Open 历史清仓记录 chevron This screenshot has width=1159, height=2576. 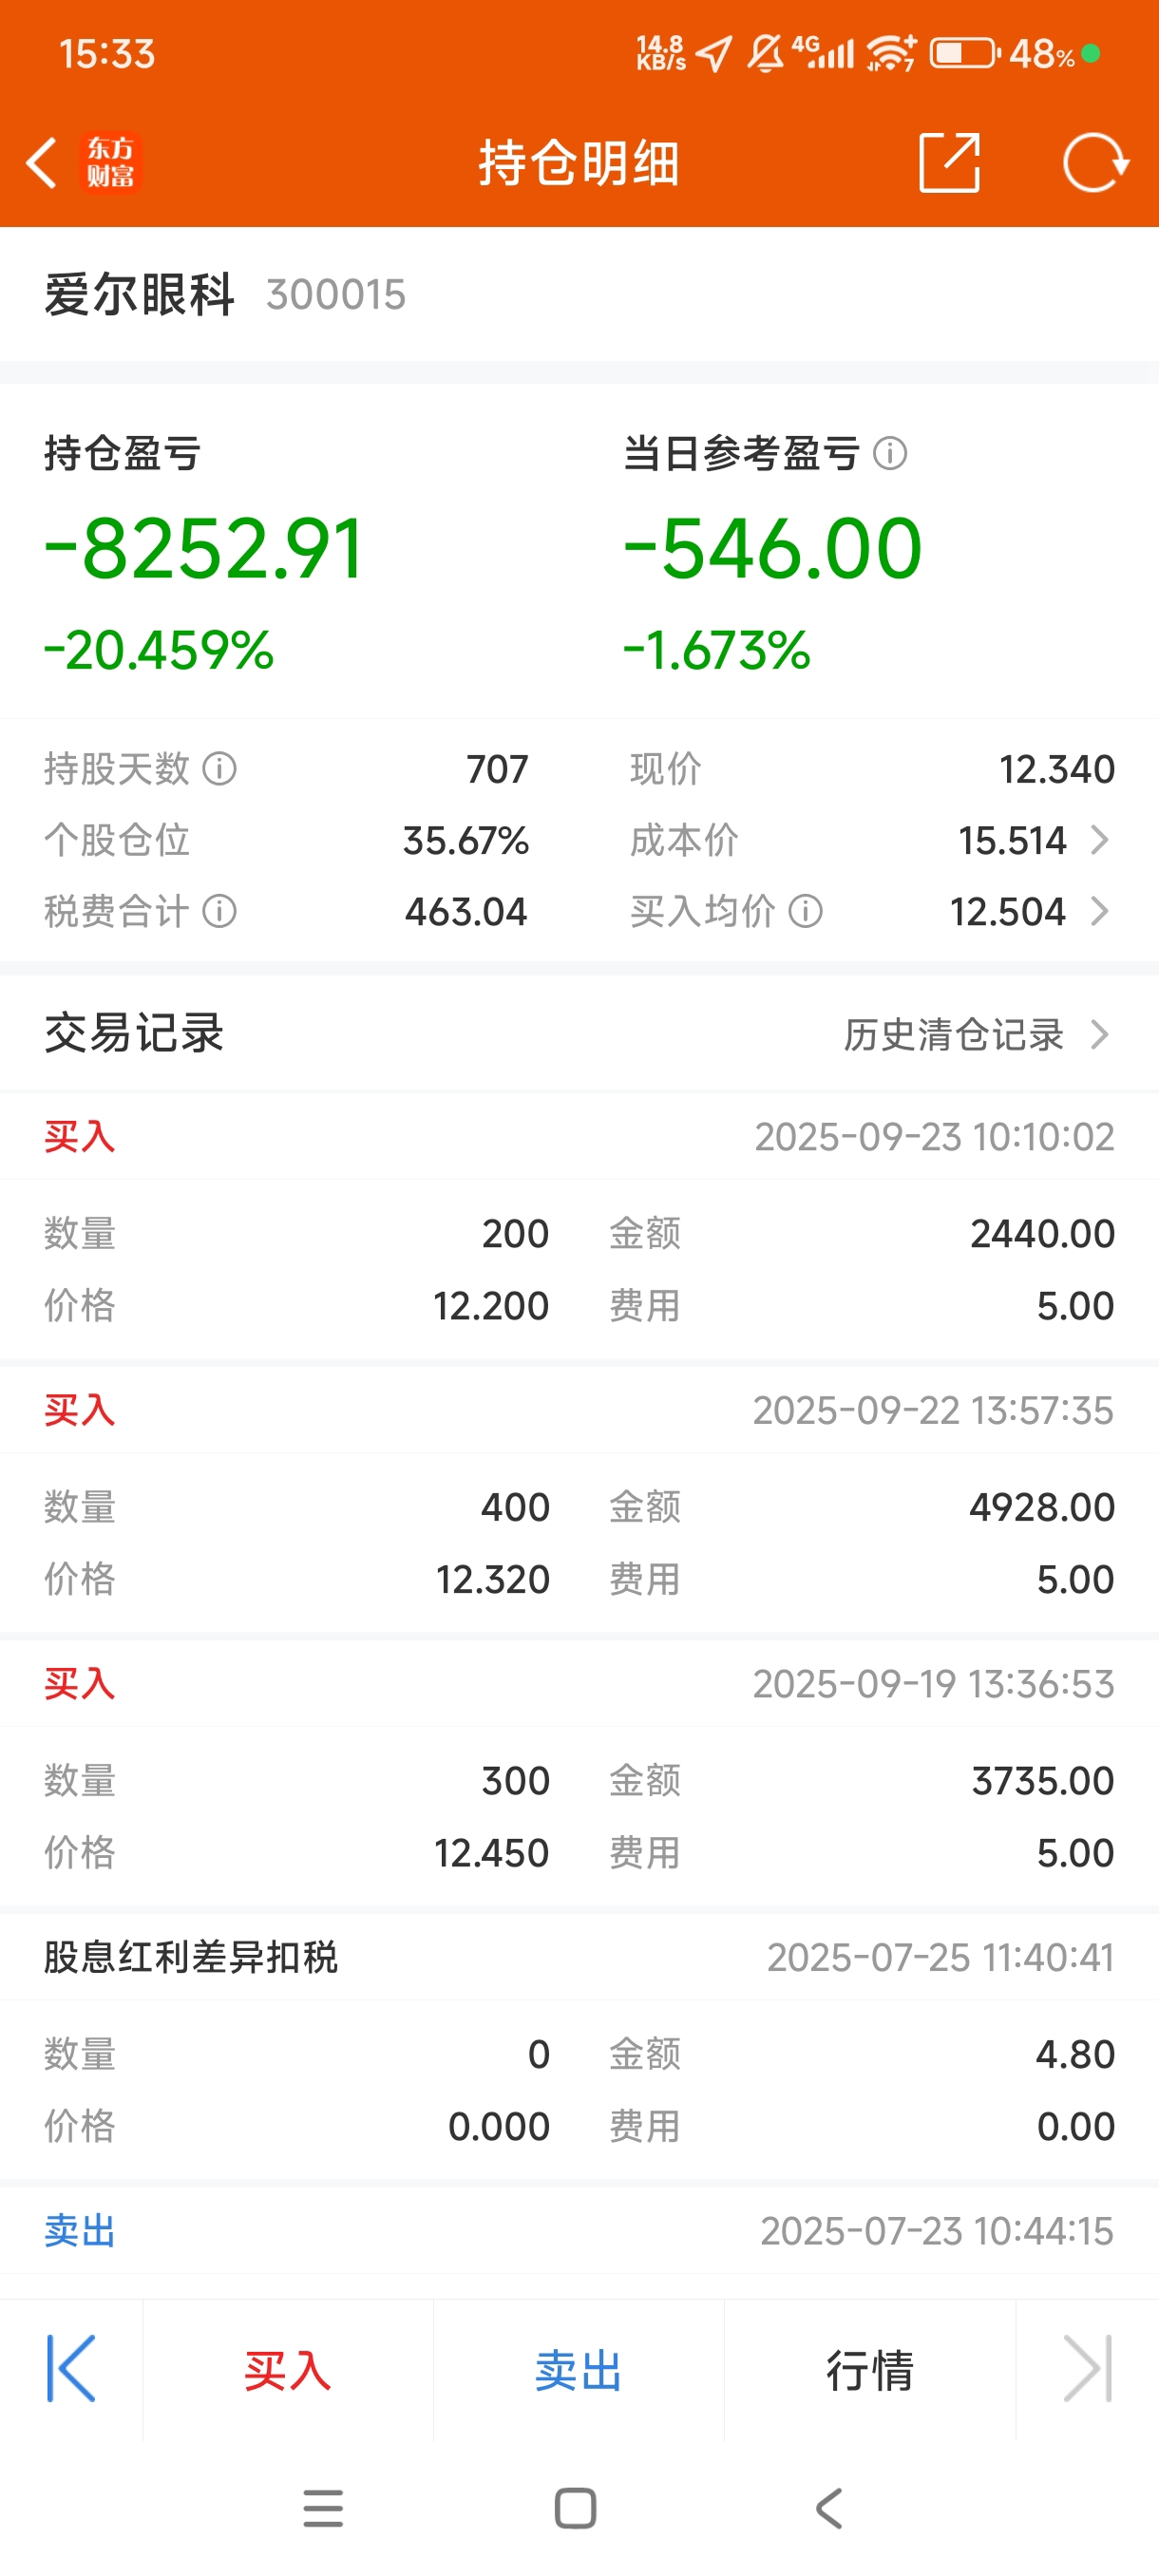point(1099,1034)
